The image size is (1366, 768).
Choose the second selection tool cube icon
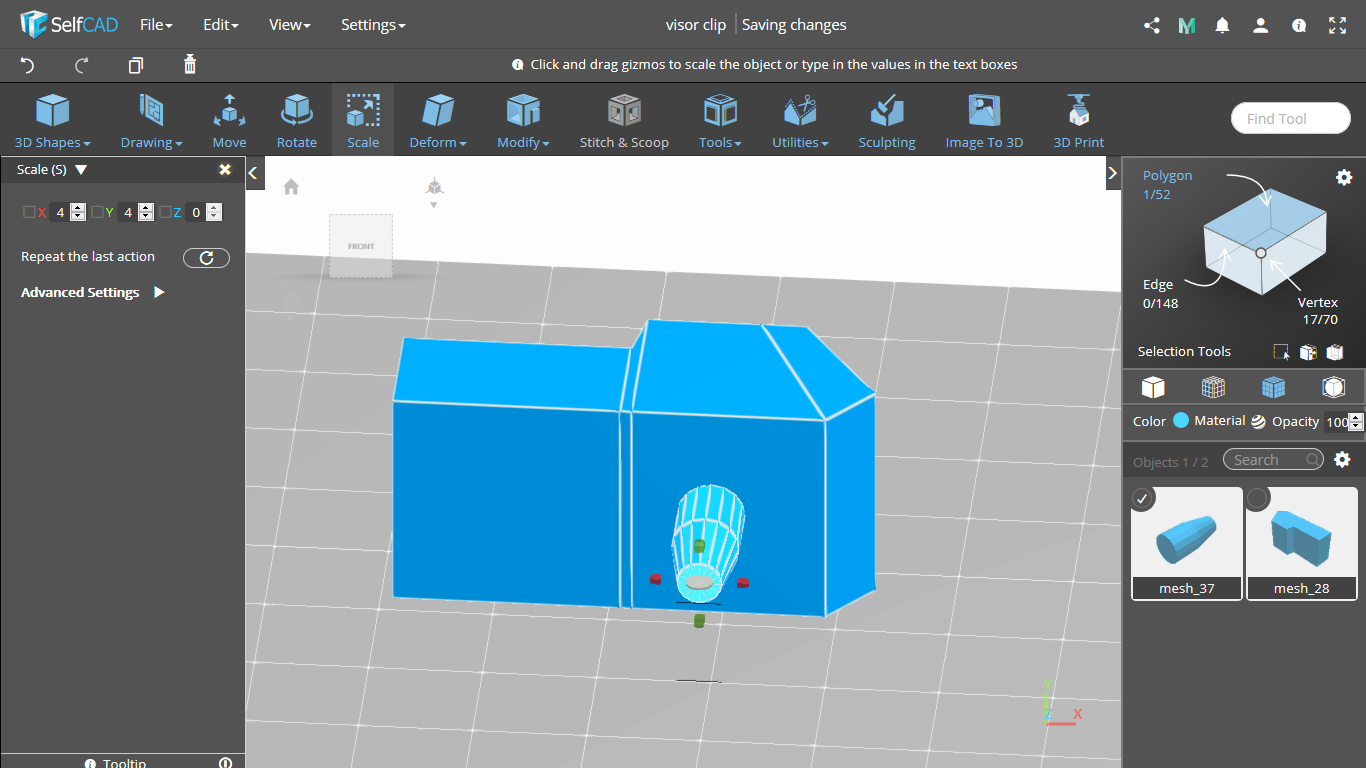(x=1308, y=352)
